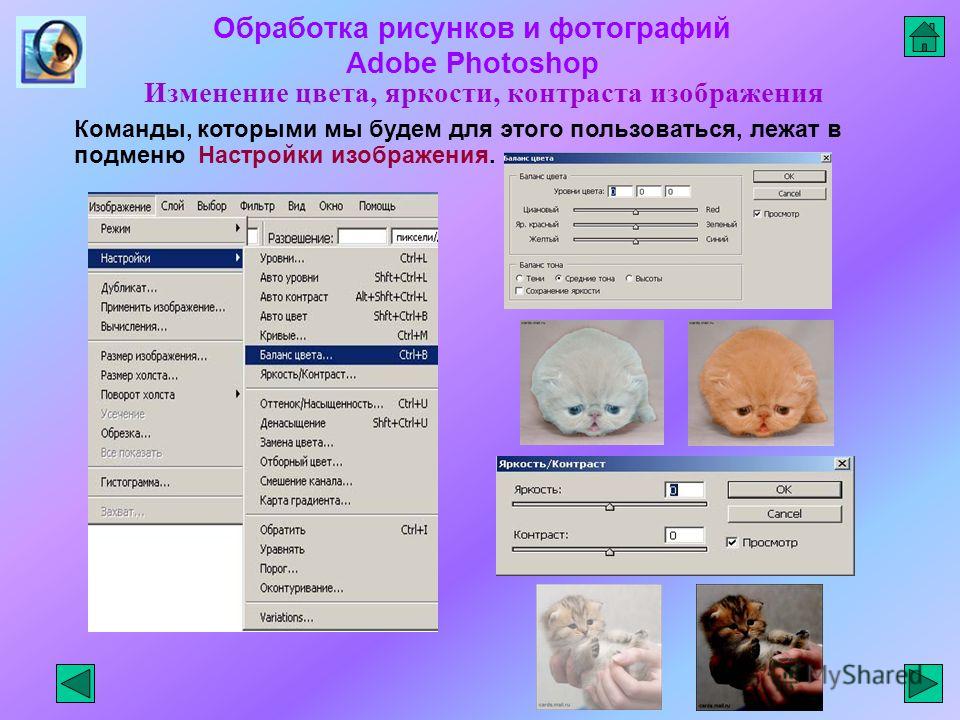
Task: Expand the Режим submenu arrow
Action: point(238,228)
